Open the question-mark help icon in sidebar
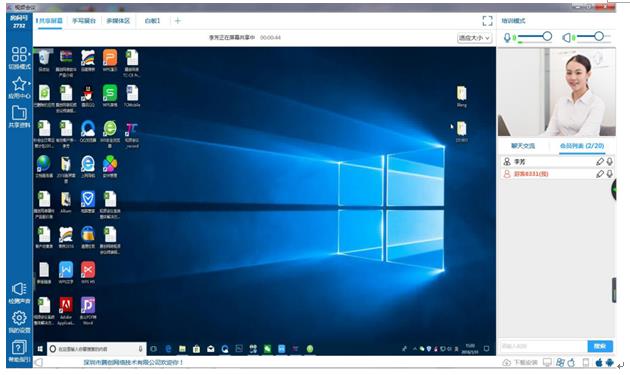This screenshot has height=375, width=630. coord(19,347)
